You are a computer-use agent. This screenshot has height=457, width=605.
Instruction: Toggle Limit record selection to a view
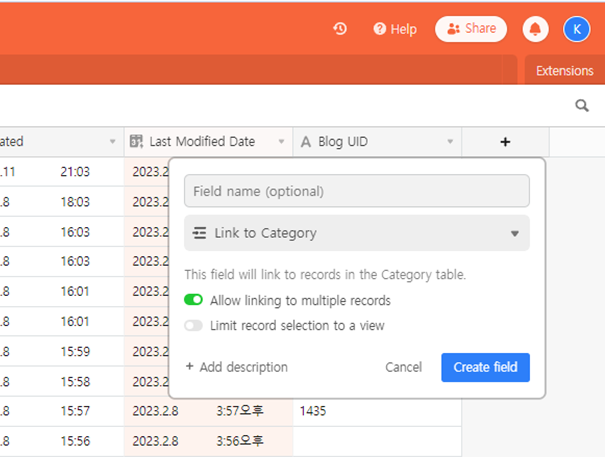(193, 325)
